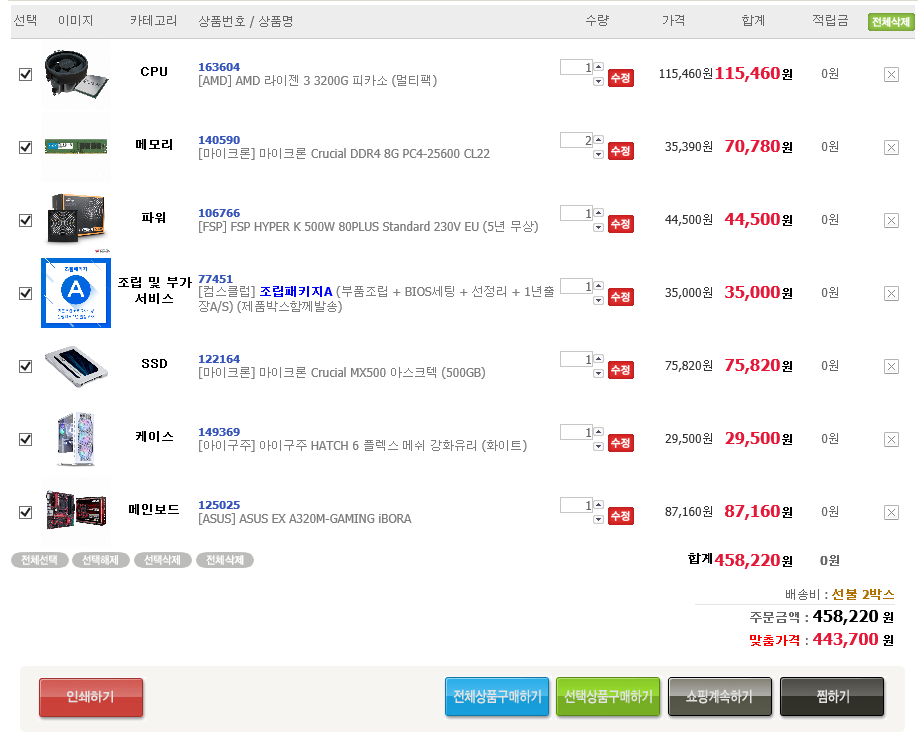Click the 메인보드 quantity input field
918x755 pixels.
click(x=577, y=505)
